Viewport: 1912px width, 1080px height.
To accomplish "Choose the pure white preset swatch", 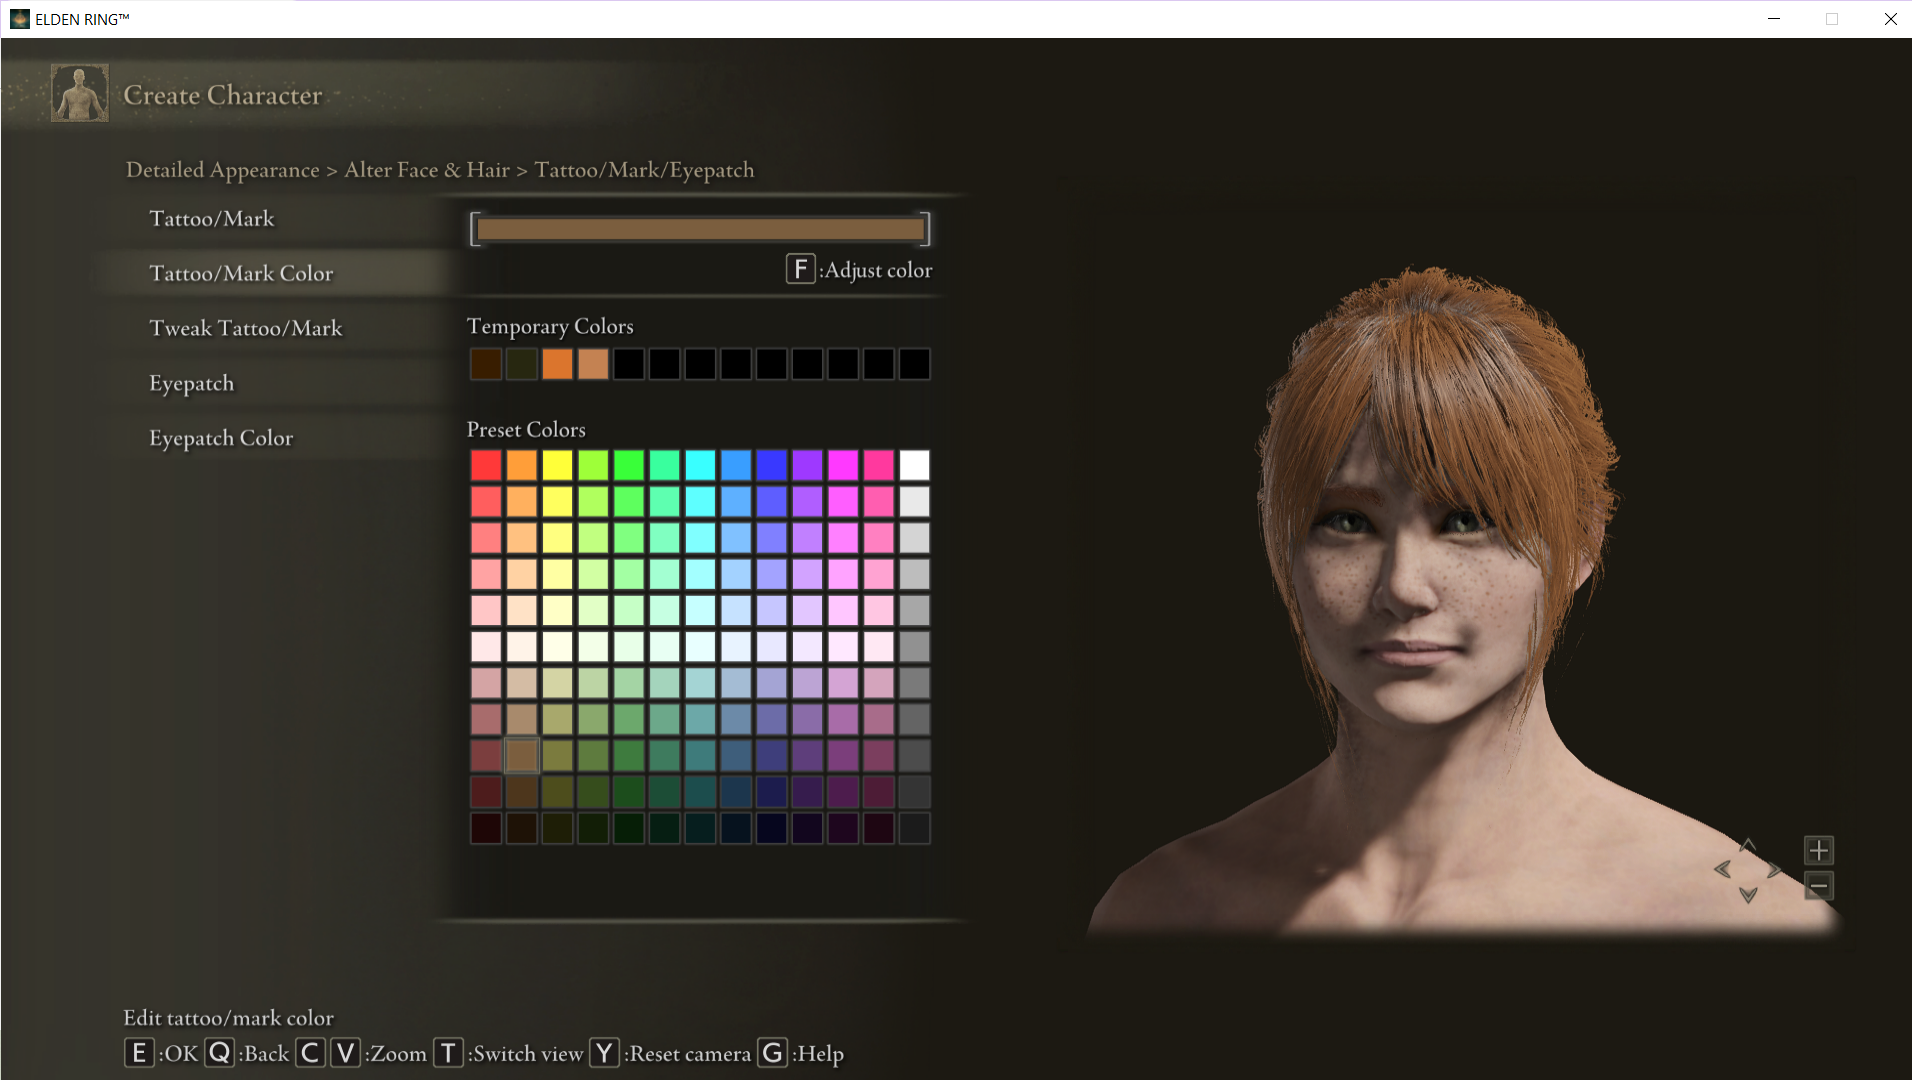I will coord(914,465).
